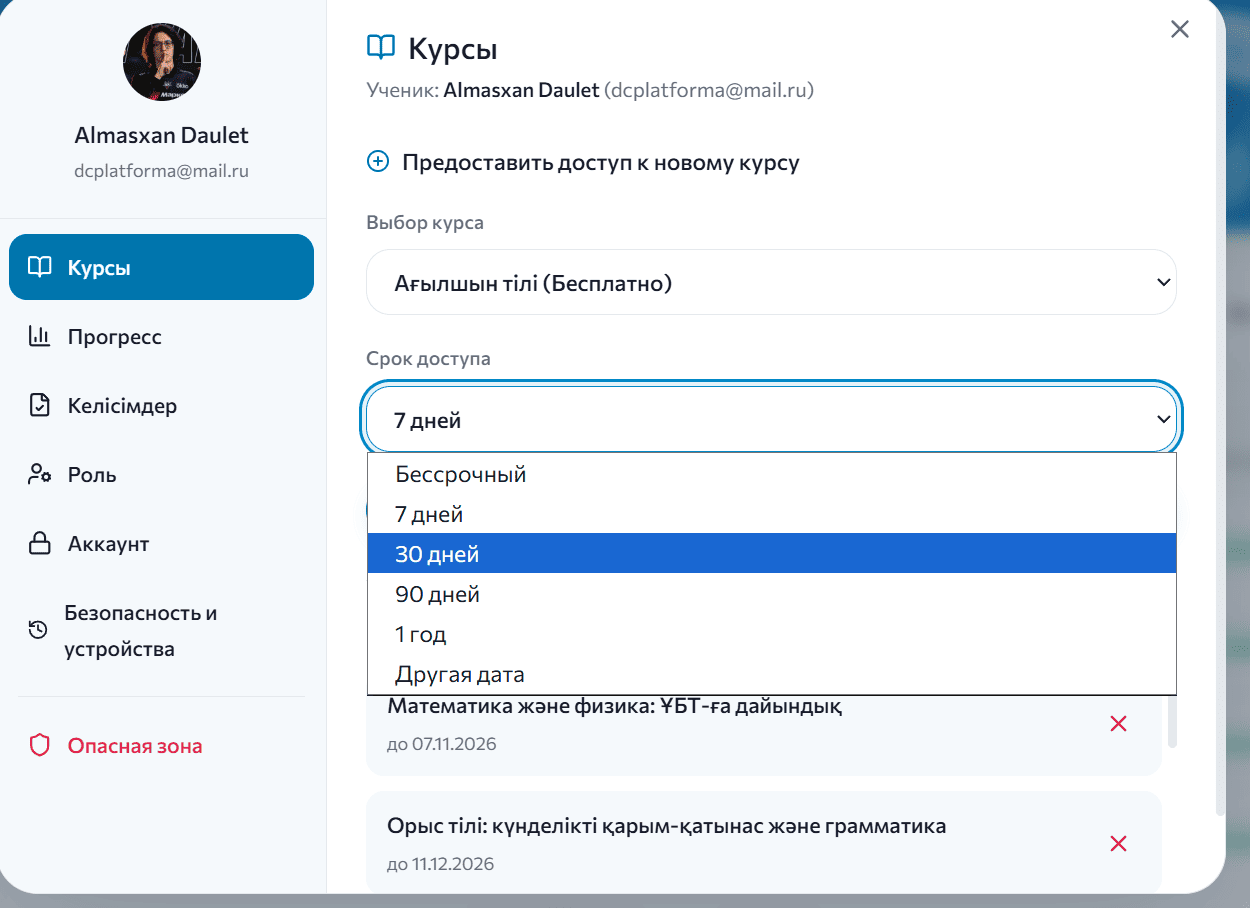Click the book icon beside the Курсы heading
This screenshot has width=1250, height=908.
(381, 47)
